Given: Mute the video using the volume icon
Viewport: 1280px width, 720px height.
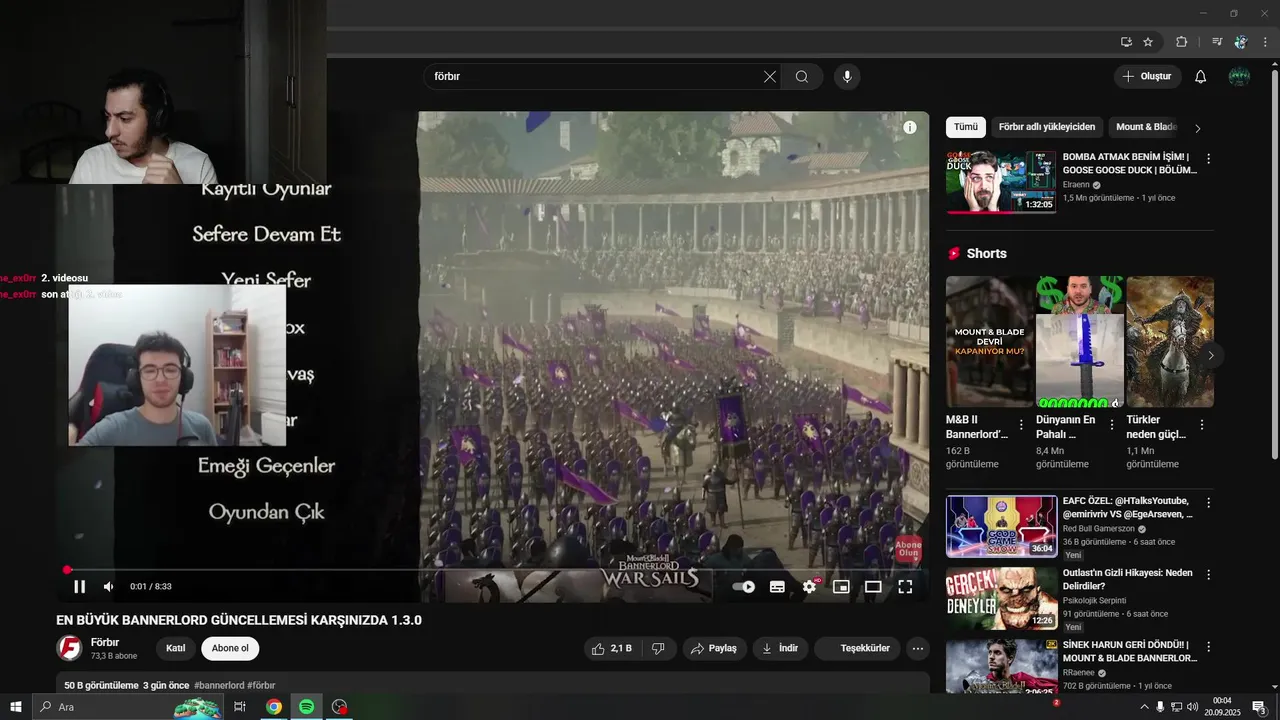Looking at the screenshot, I should [109, 587].
